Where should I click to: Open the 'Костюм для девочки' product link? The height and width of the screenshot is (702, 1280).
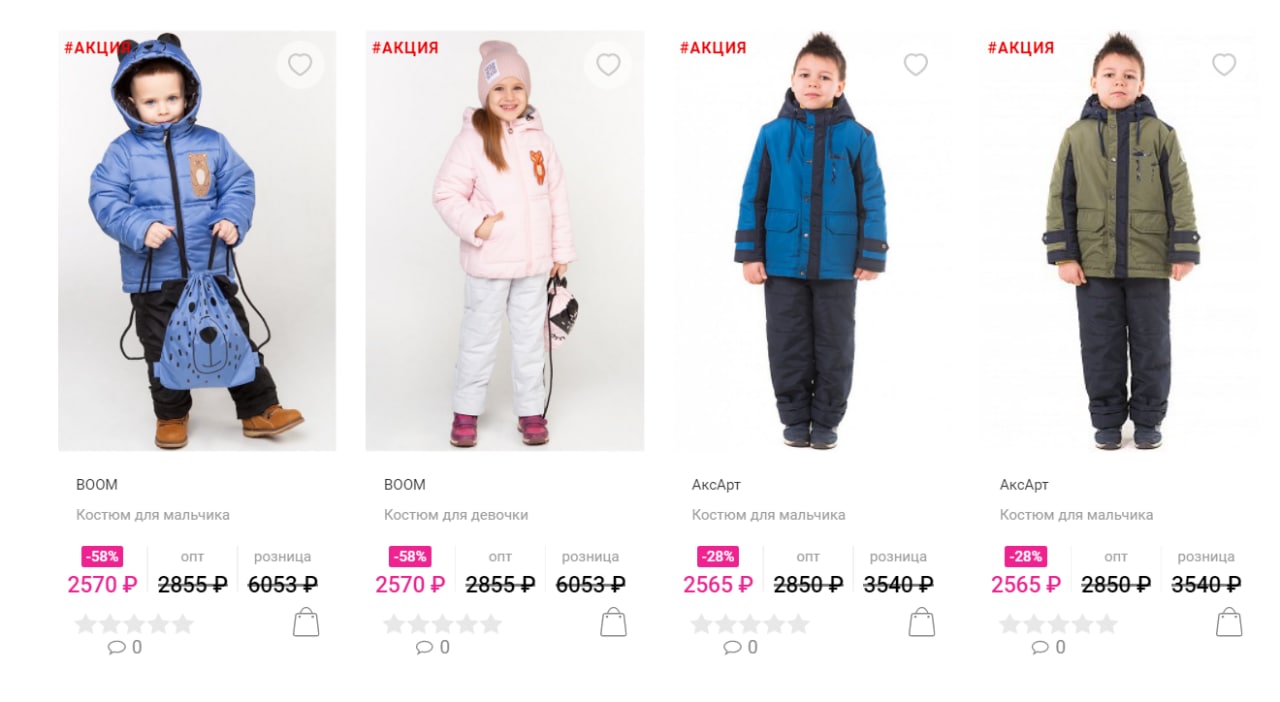click(456, 515)
